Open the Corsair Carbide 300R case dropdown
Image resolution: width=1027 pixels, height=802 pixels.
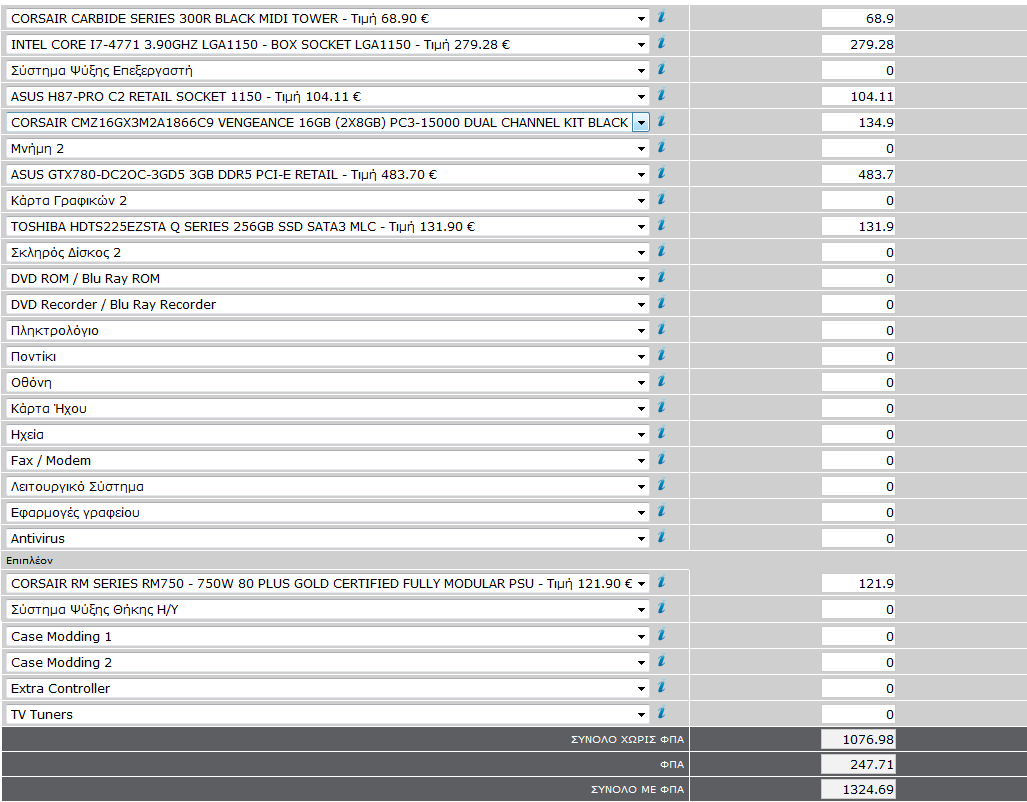(x=327, y=18)
